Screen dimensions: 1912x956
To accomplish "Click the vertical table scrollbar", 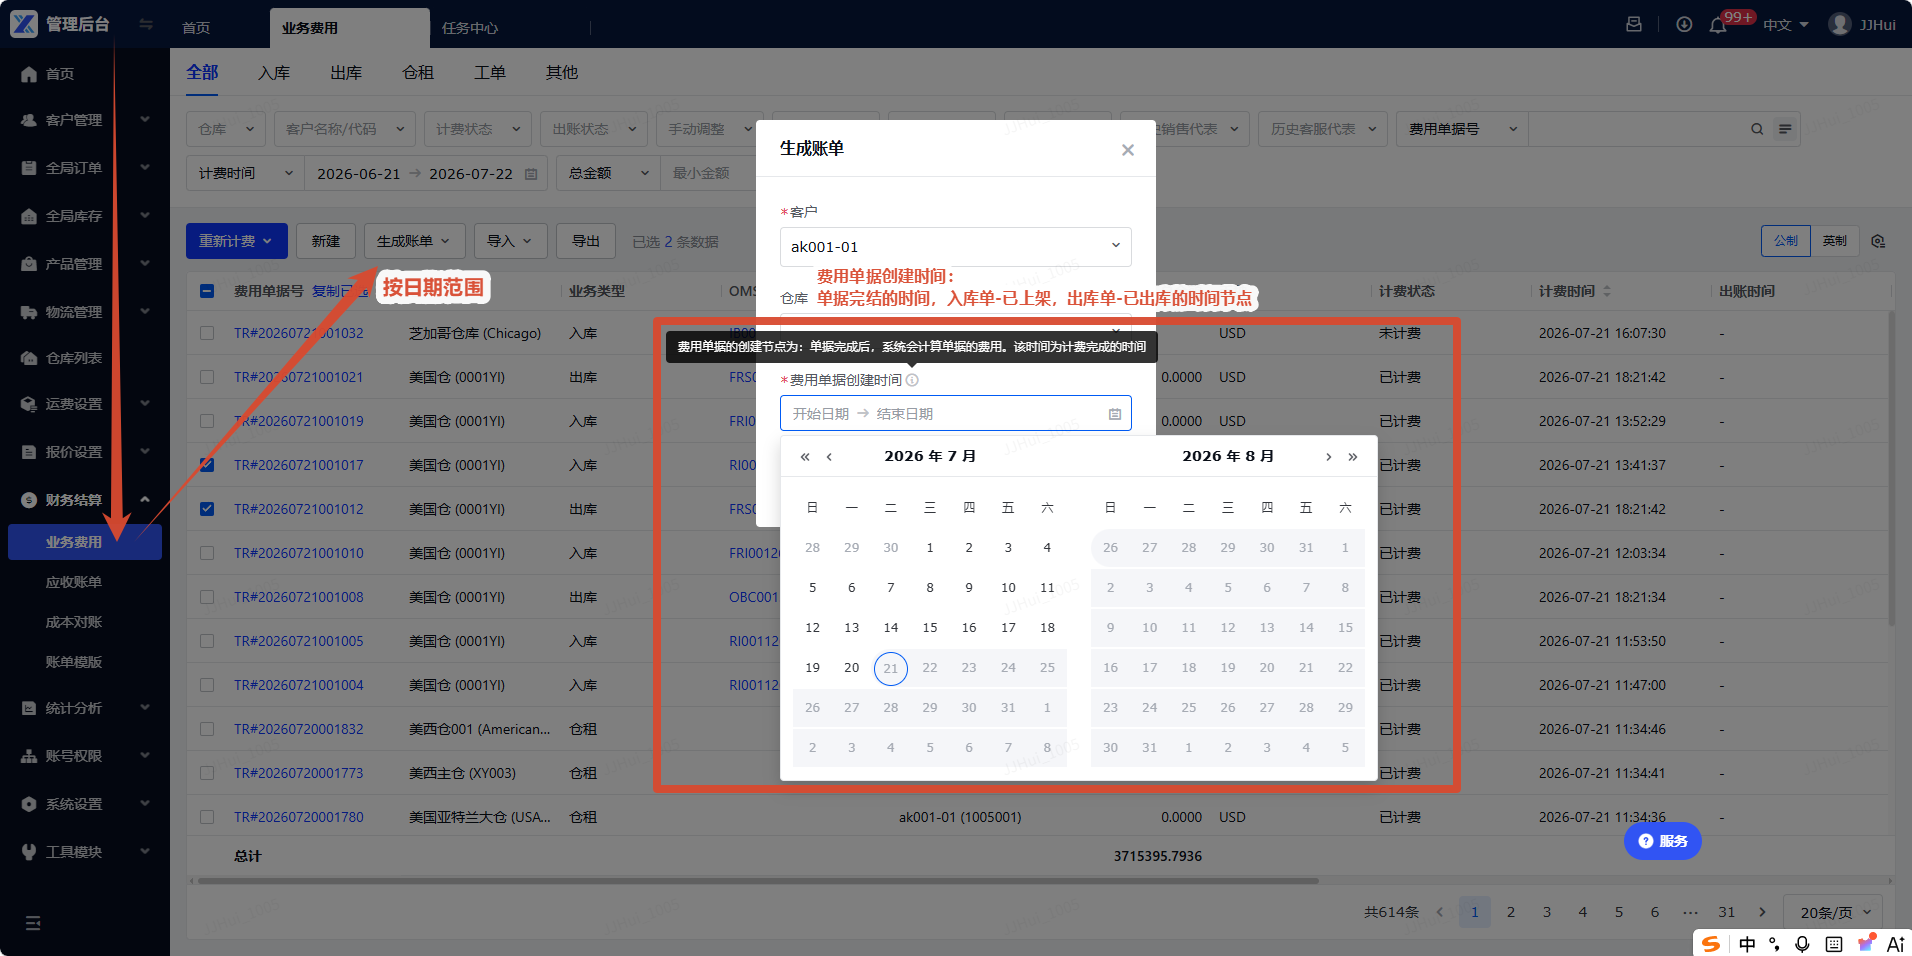I will [x=1891, y=467].
